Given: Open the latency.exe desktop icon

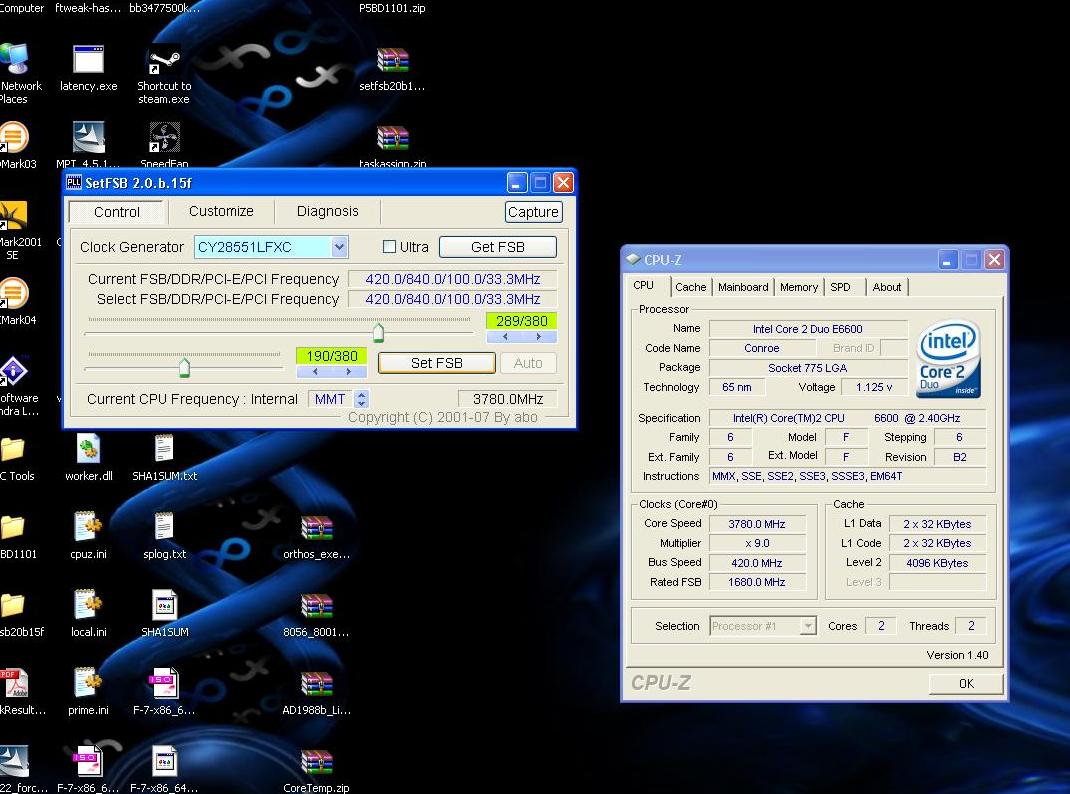Looking at the screenshot, I should [x=88, y=60].
